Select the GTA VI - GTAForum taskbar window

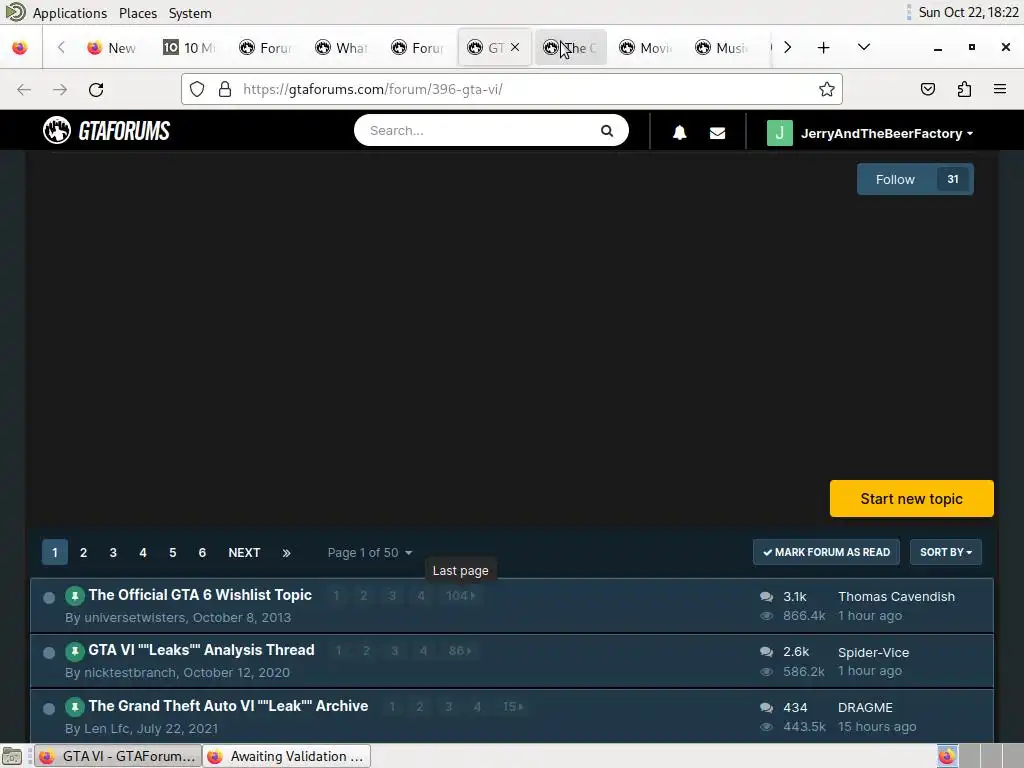pos(118,756)
